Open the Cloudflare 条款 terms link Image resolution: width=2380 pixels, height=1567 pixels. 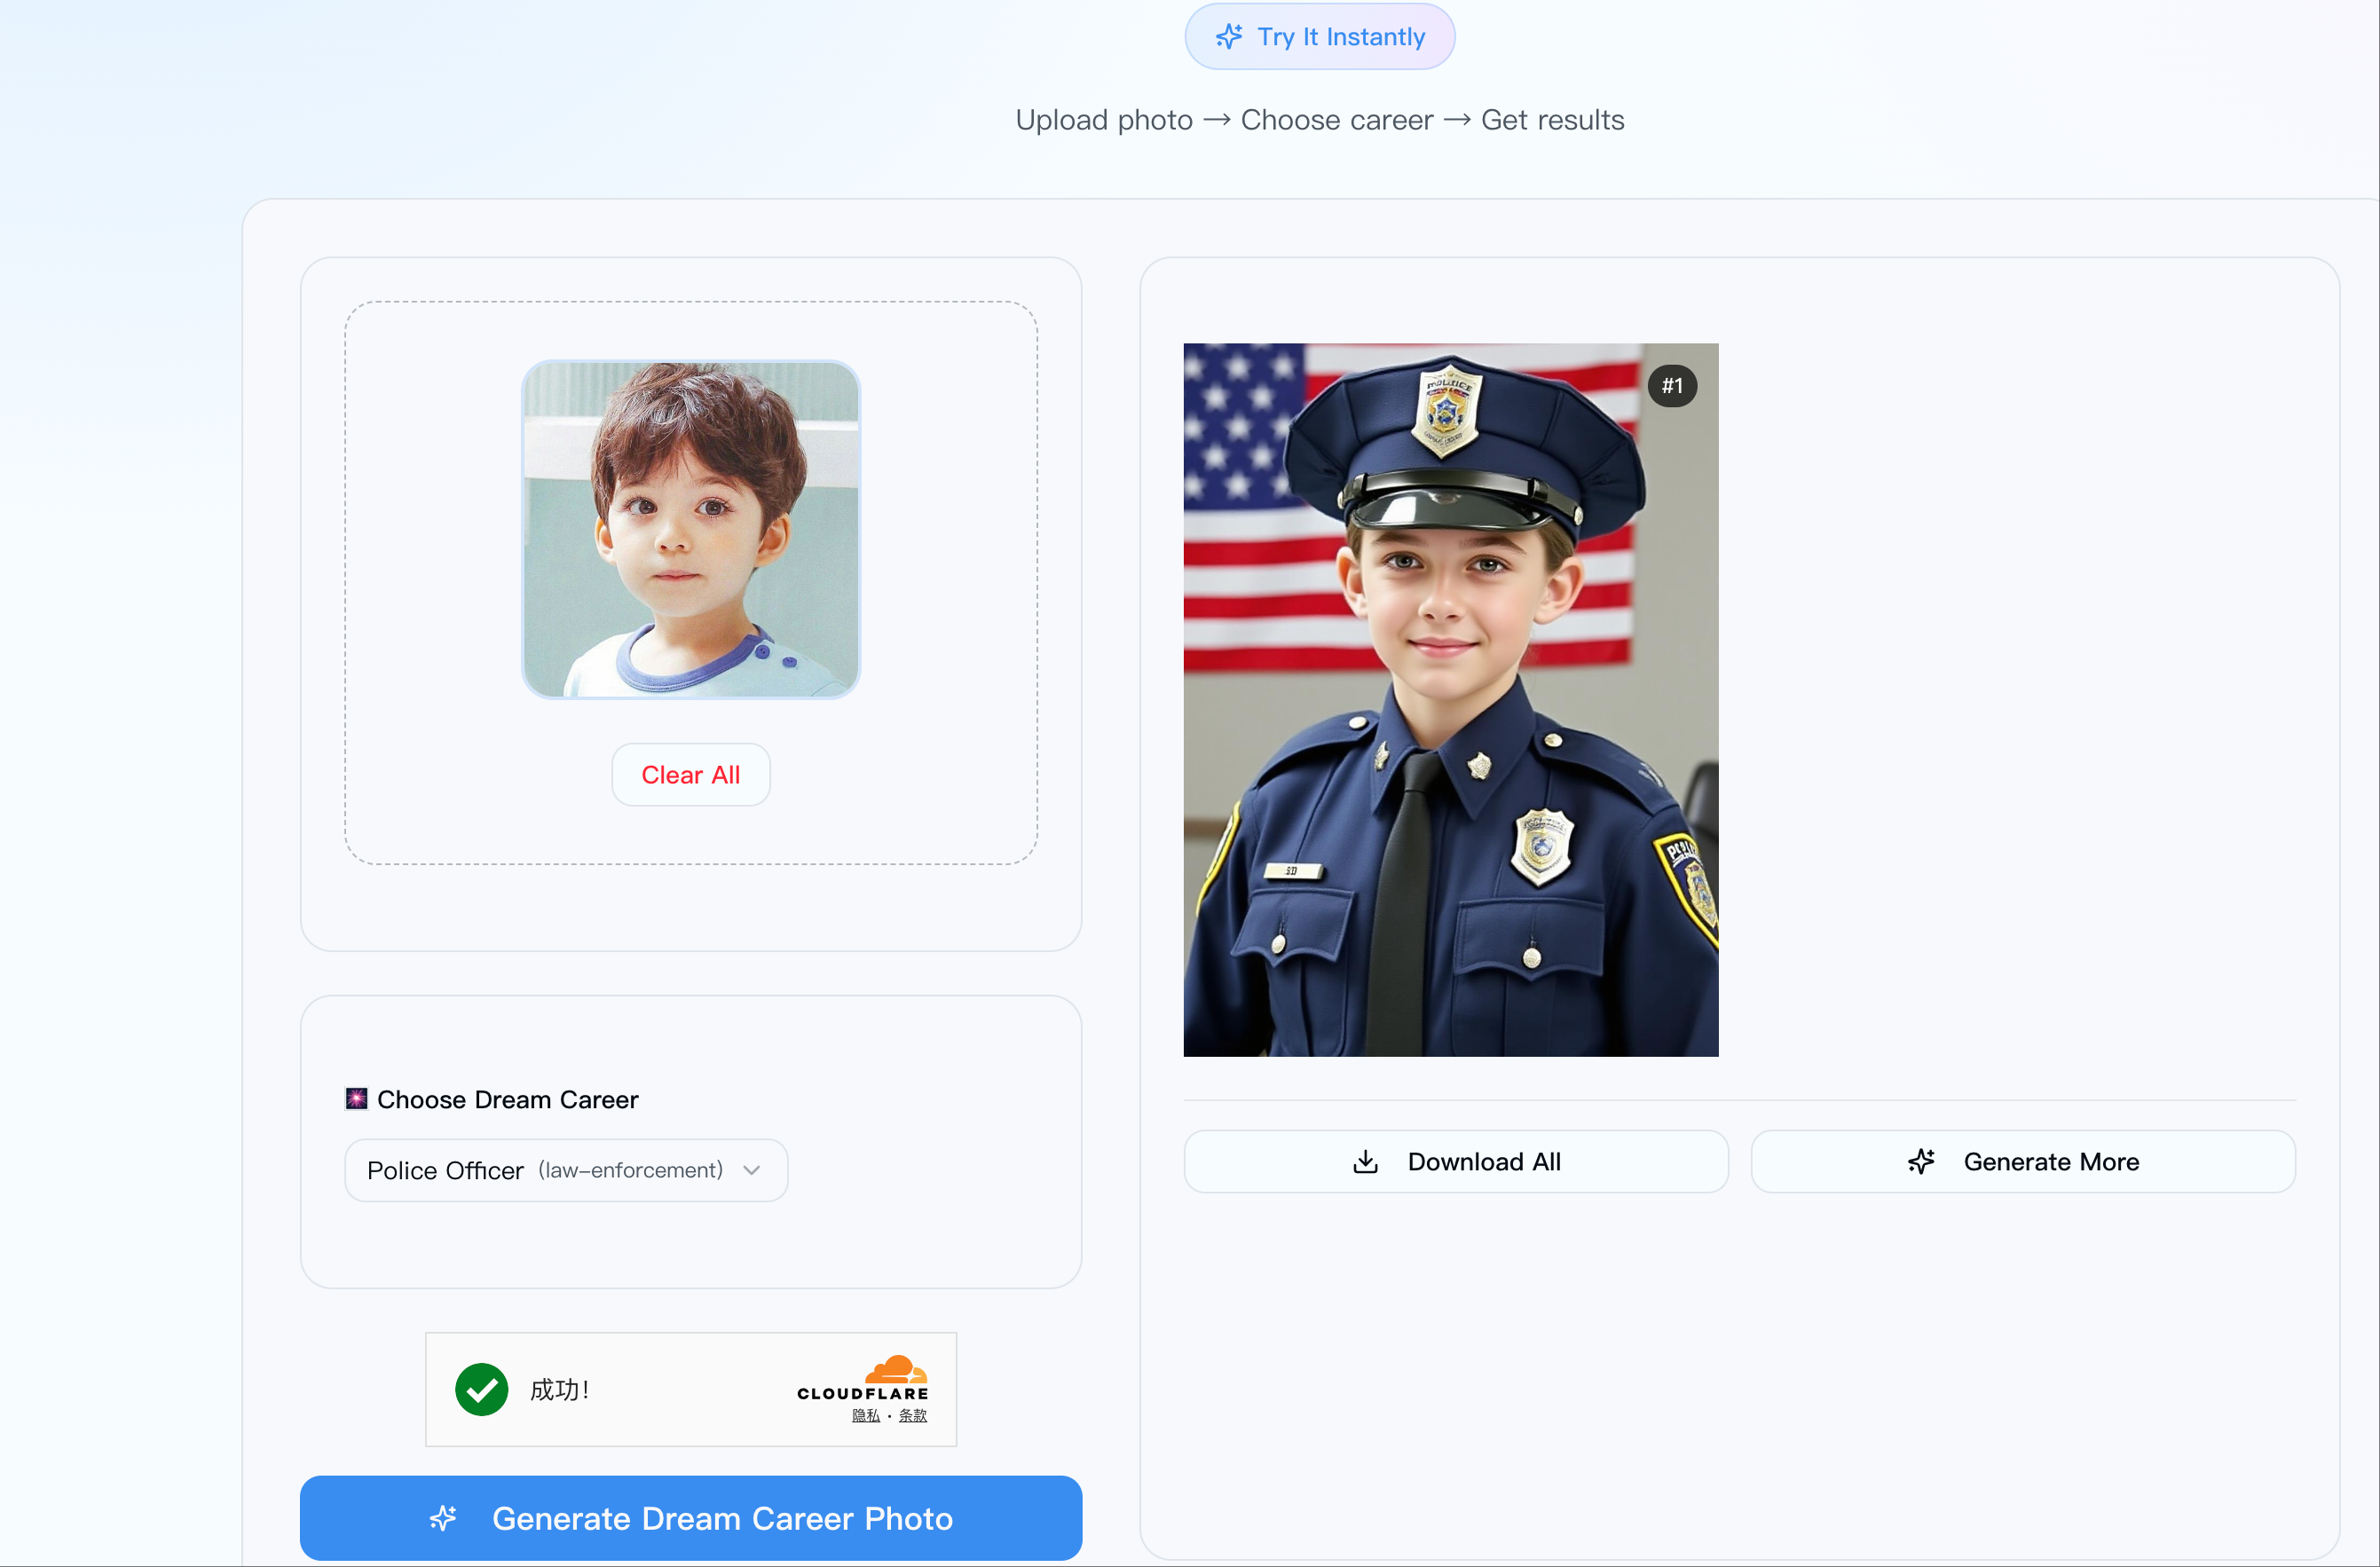click(x=912, y=1415)
